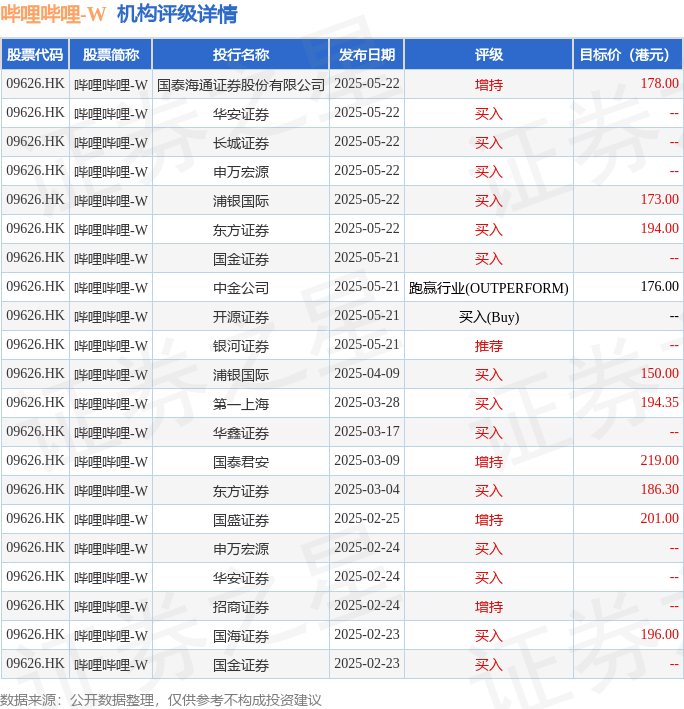
Task: Select date 2025-03-09 cell
Action: click(x=367, y=461)
